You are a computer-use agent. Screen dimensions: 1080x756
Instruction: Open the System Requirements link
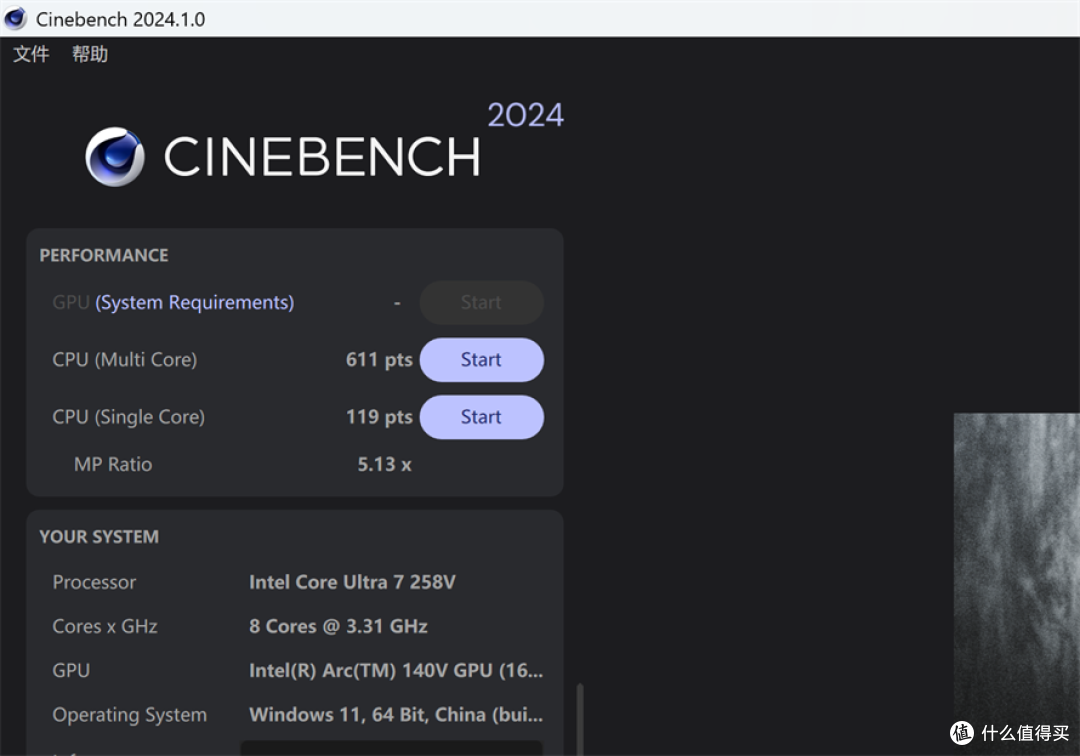(195, 302)
